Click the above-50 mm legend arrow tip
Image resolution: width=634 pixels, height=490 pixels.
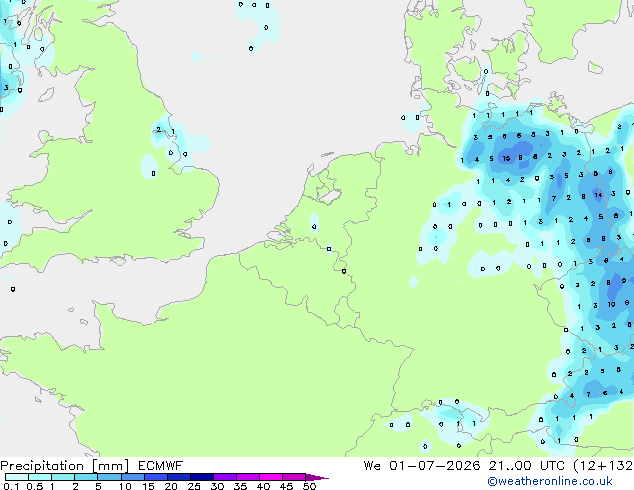[x=317, y=477]
